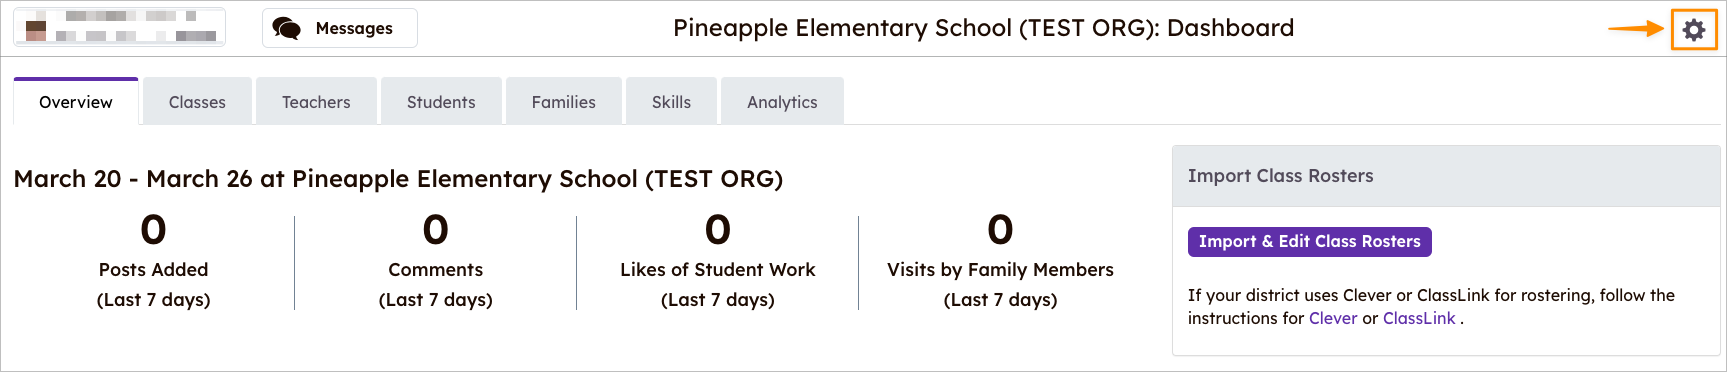Go to the Families tab
1727x372 pixels.
(x=564, y=102)
